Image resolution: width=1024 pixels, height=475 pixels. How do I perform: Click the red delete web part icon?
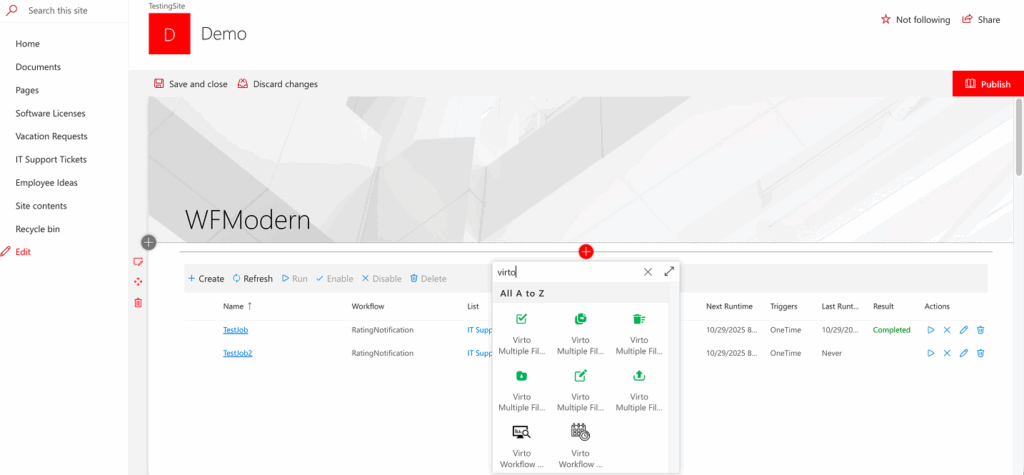138,303
